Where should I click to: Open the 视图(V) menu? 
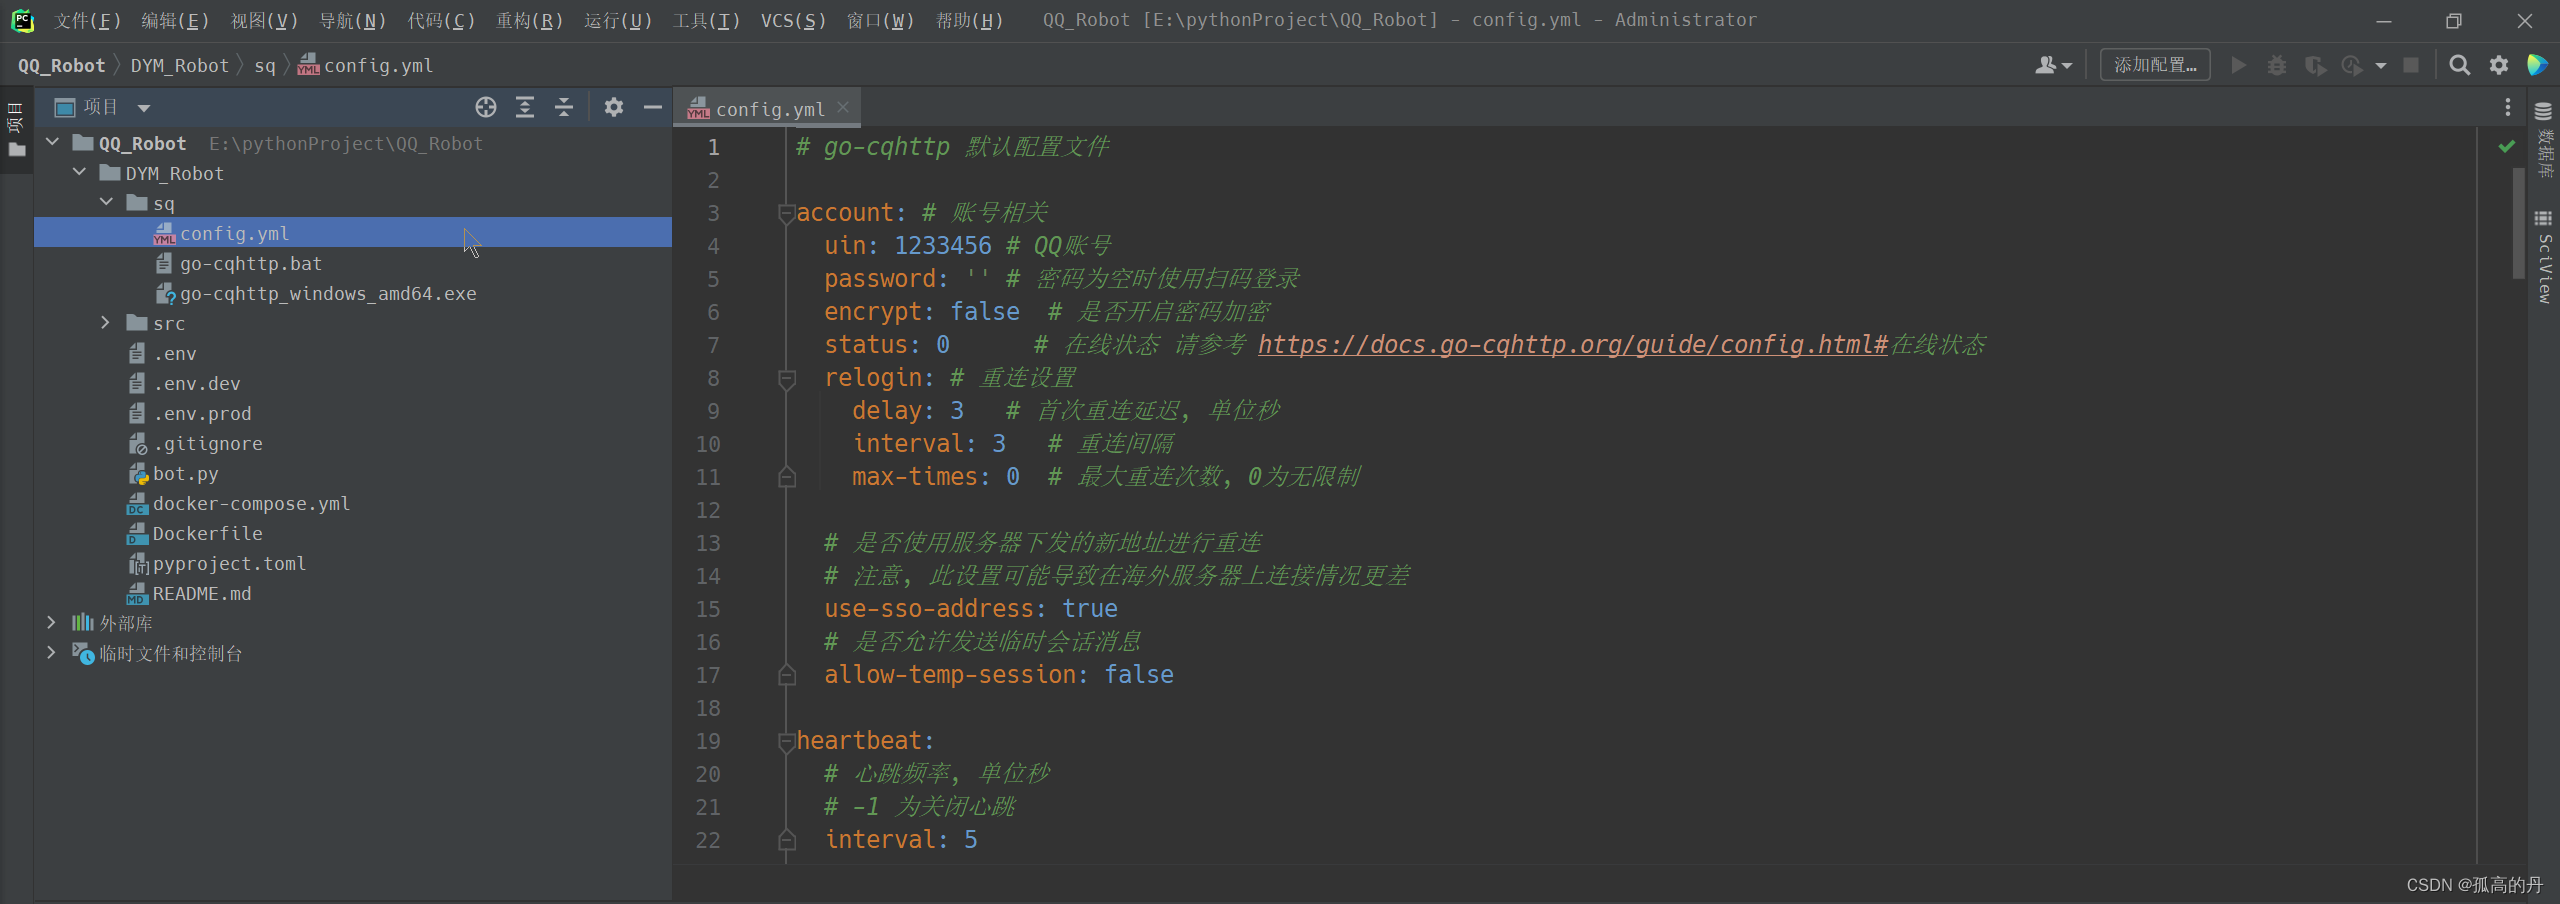point(264,20)
